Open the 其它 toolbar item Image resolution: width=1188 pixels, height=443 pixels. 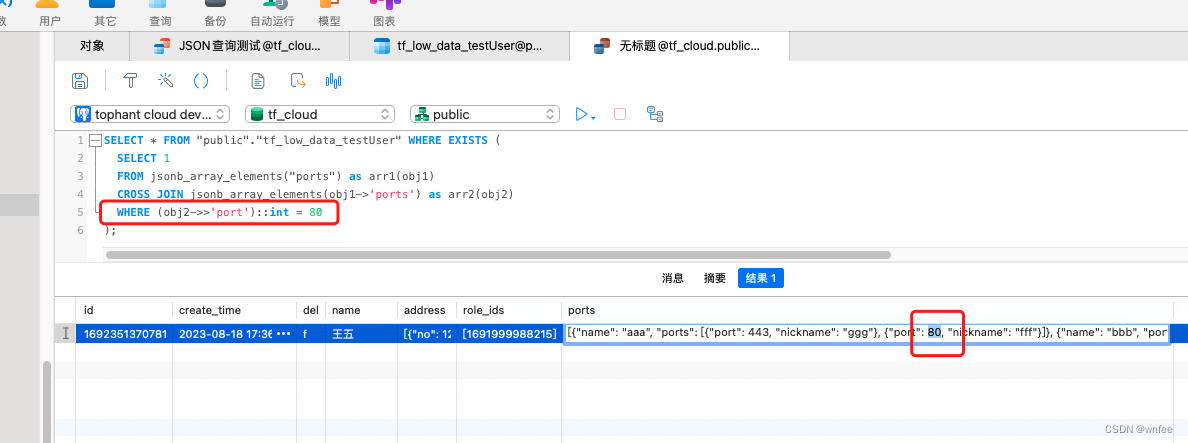[x=105, y=14]
